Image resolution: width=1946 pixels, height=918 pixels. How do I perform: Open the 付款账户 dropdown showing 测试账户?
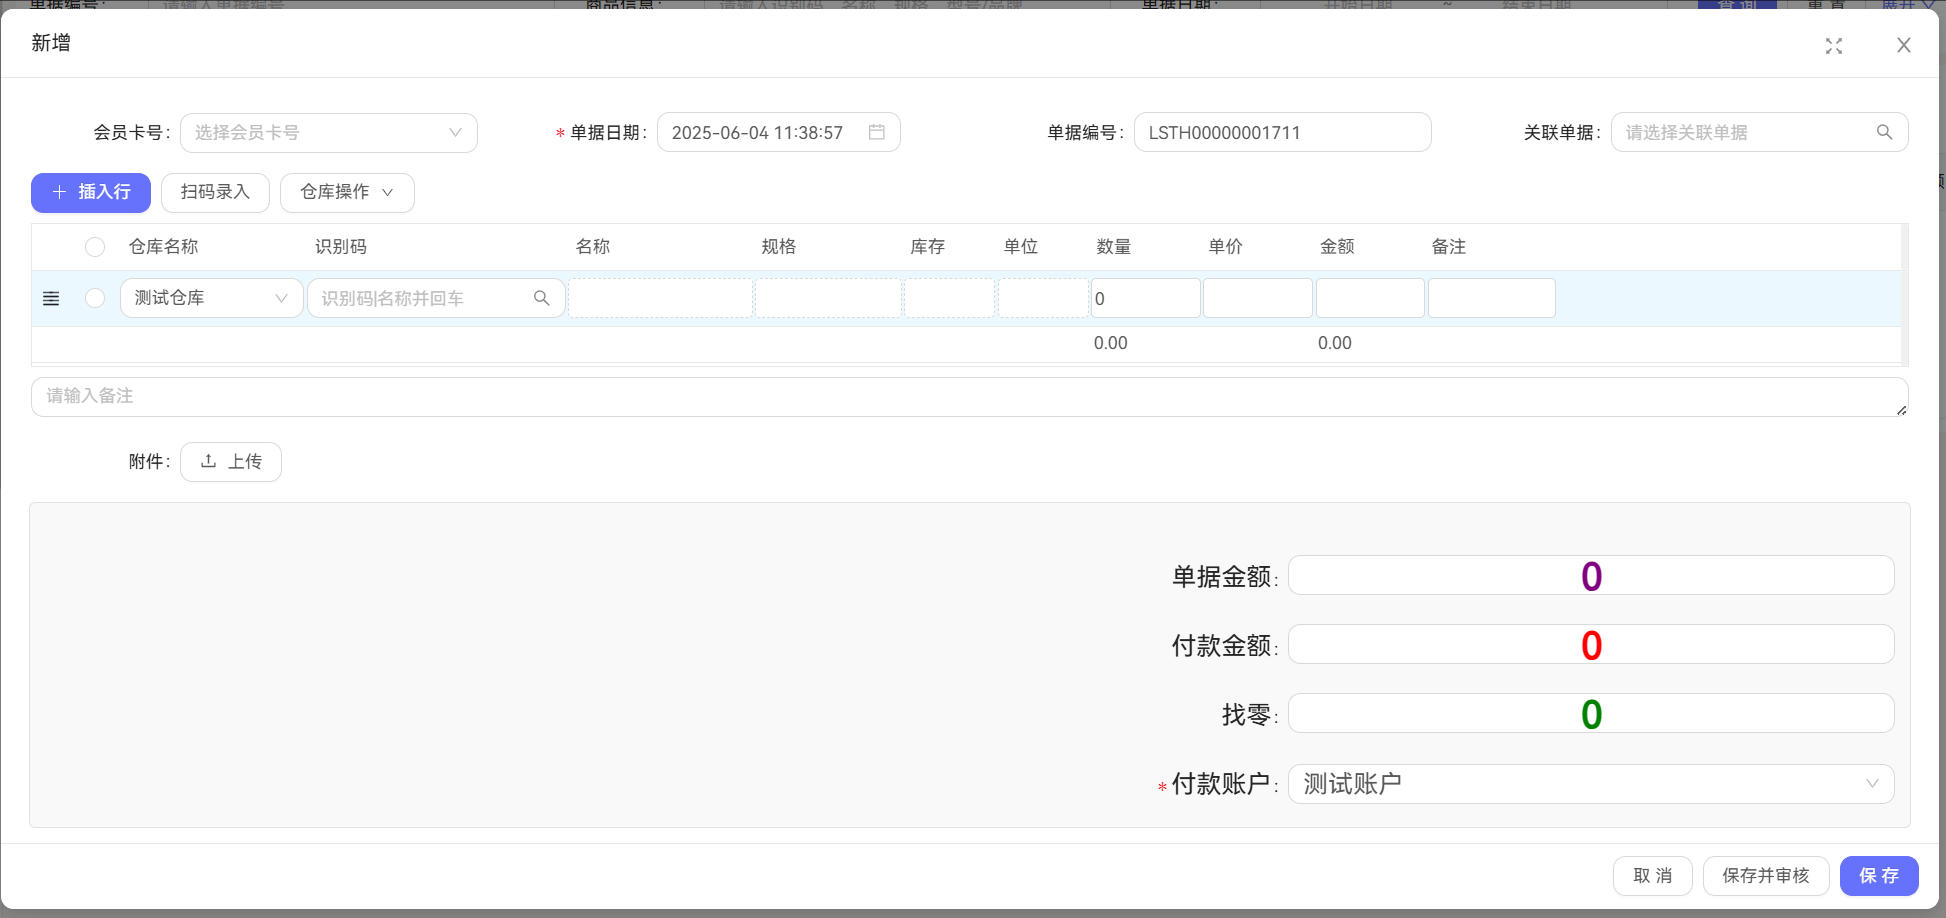pos(1591,783)
